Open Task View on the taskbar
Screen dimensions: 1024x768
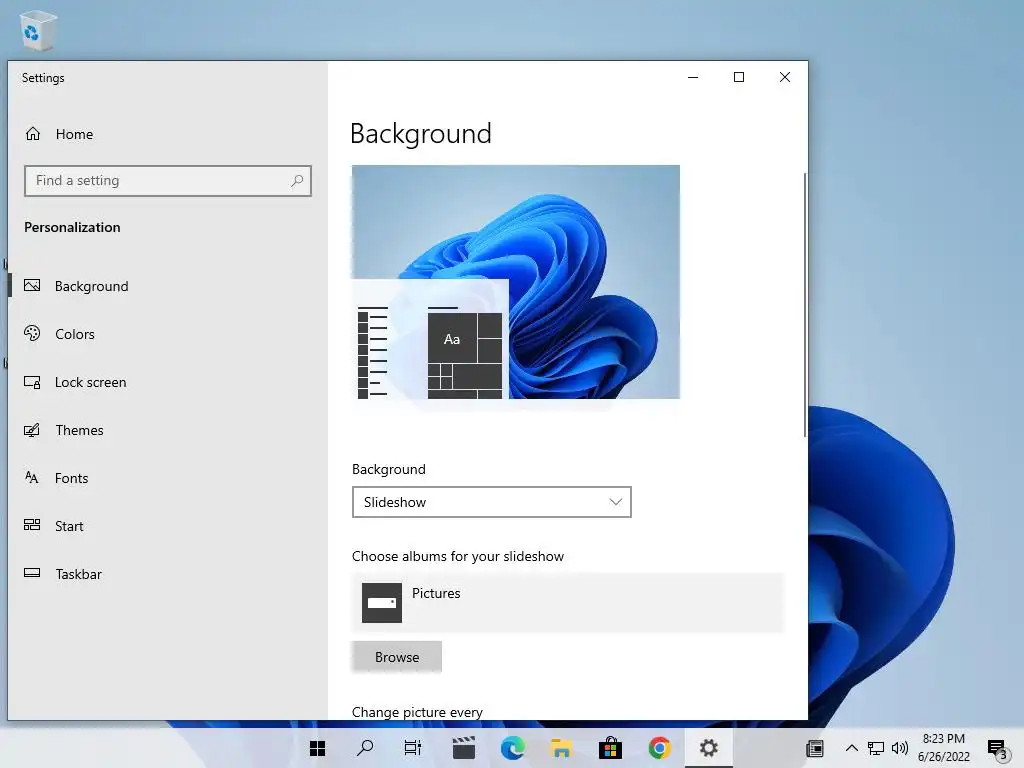coord(413,748)
